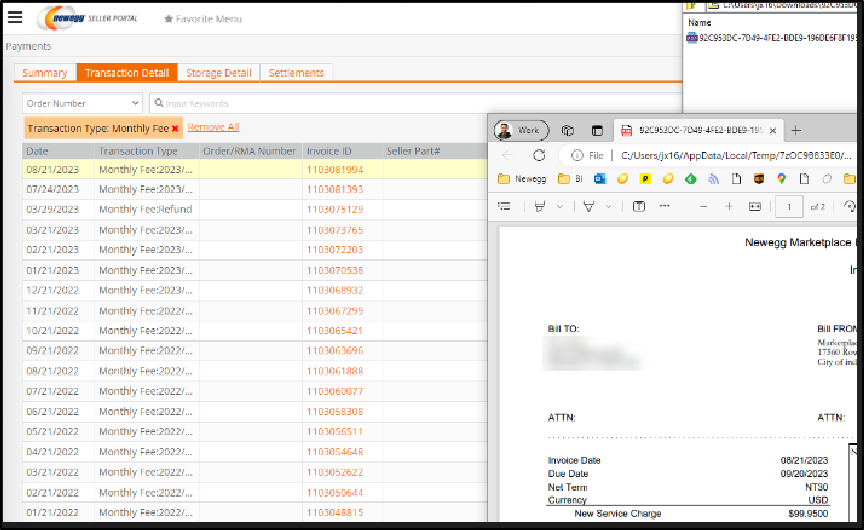
Task: Click the Newegg Seller Portal logo
Action: (x=88, y=18)
